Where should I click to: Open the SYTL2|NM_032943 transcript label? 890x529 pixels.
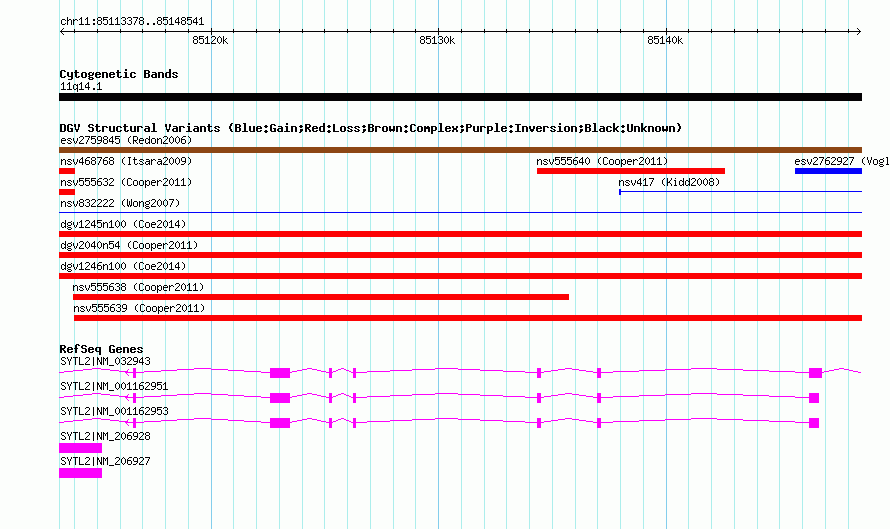click(x=106, y=362)
